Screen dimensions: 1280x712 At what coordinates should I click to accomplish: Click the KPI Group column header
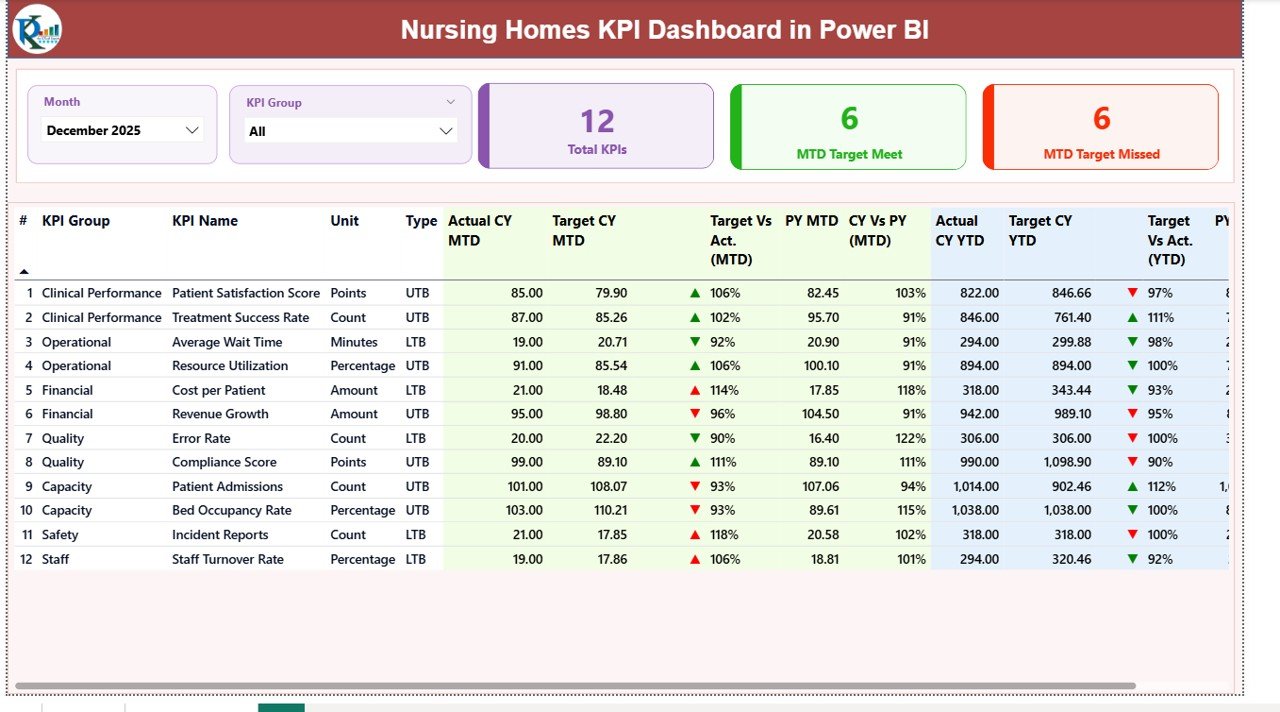pos(76,221)
